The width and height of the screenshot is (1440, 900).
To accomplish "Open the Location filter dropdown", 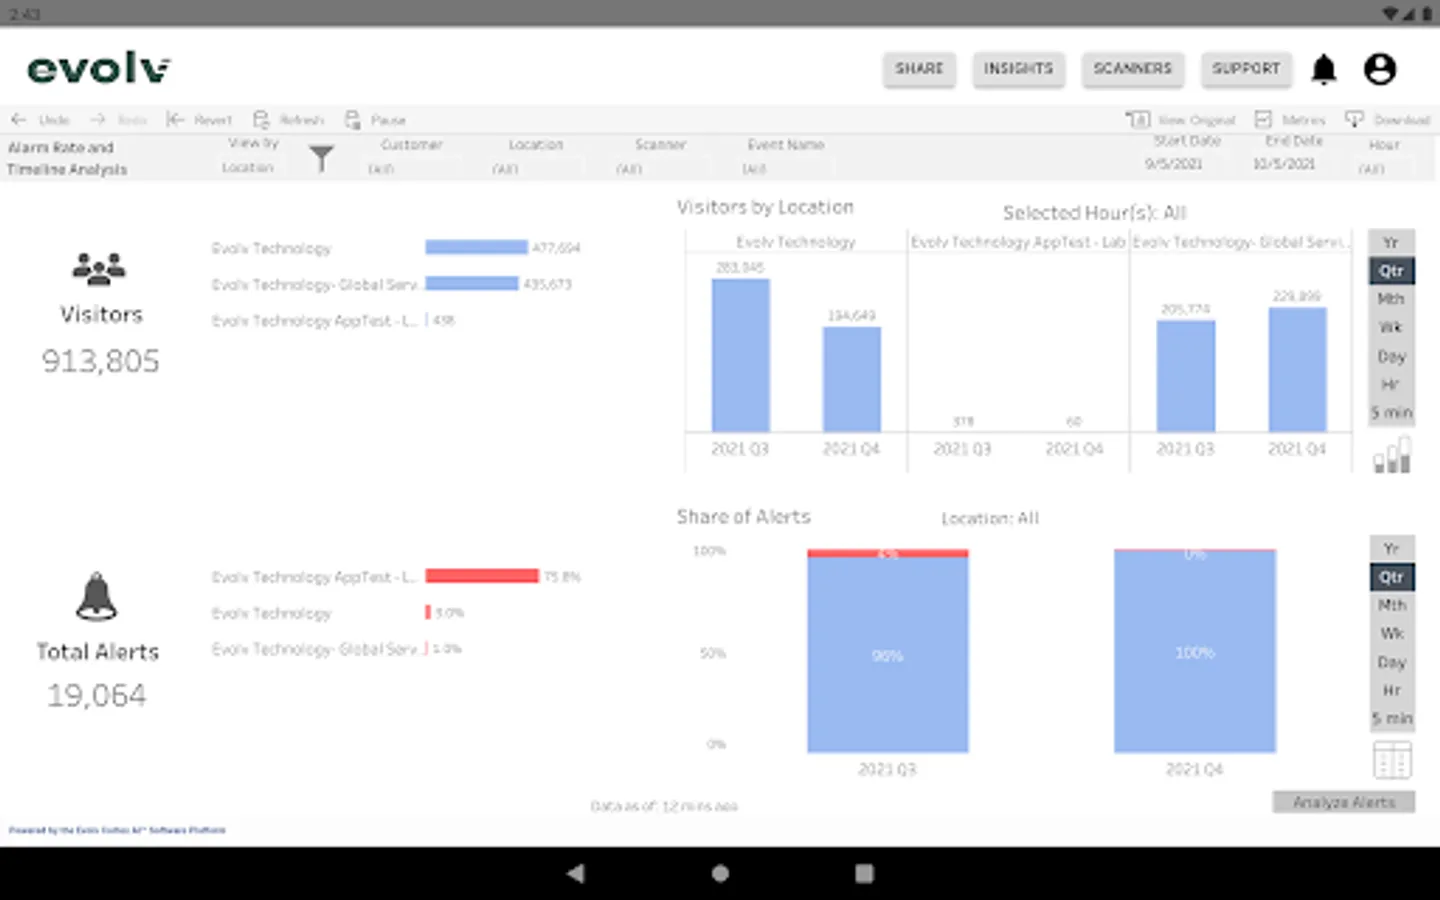I will coord(535,169).
